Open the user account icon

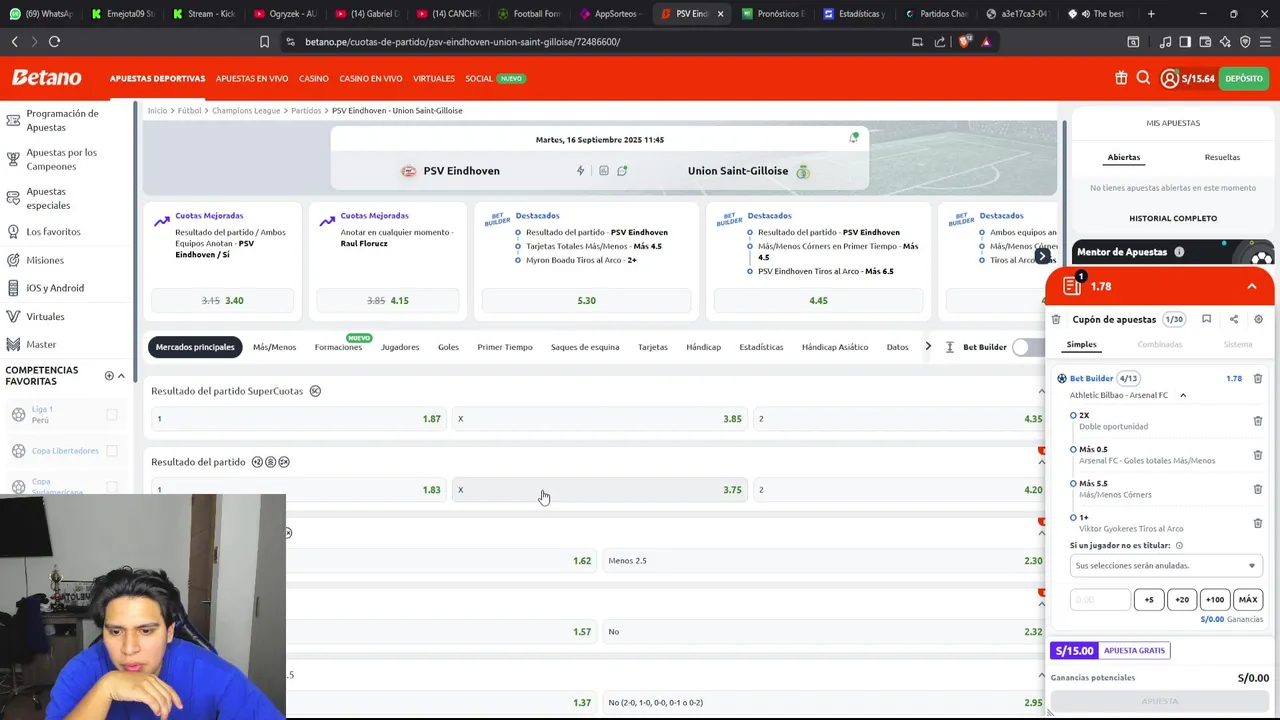[1169, 78]
